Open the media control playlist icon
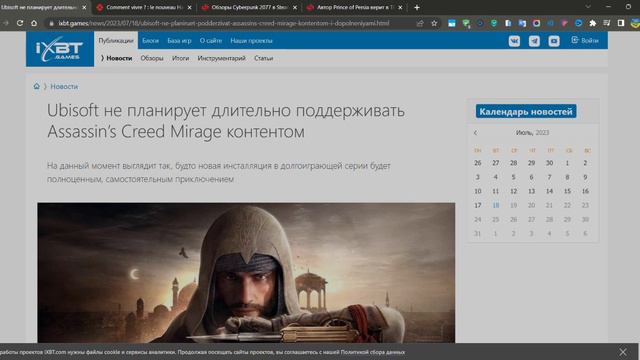This screenshot has height=360, width=640. click(x=607, y=23)
